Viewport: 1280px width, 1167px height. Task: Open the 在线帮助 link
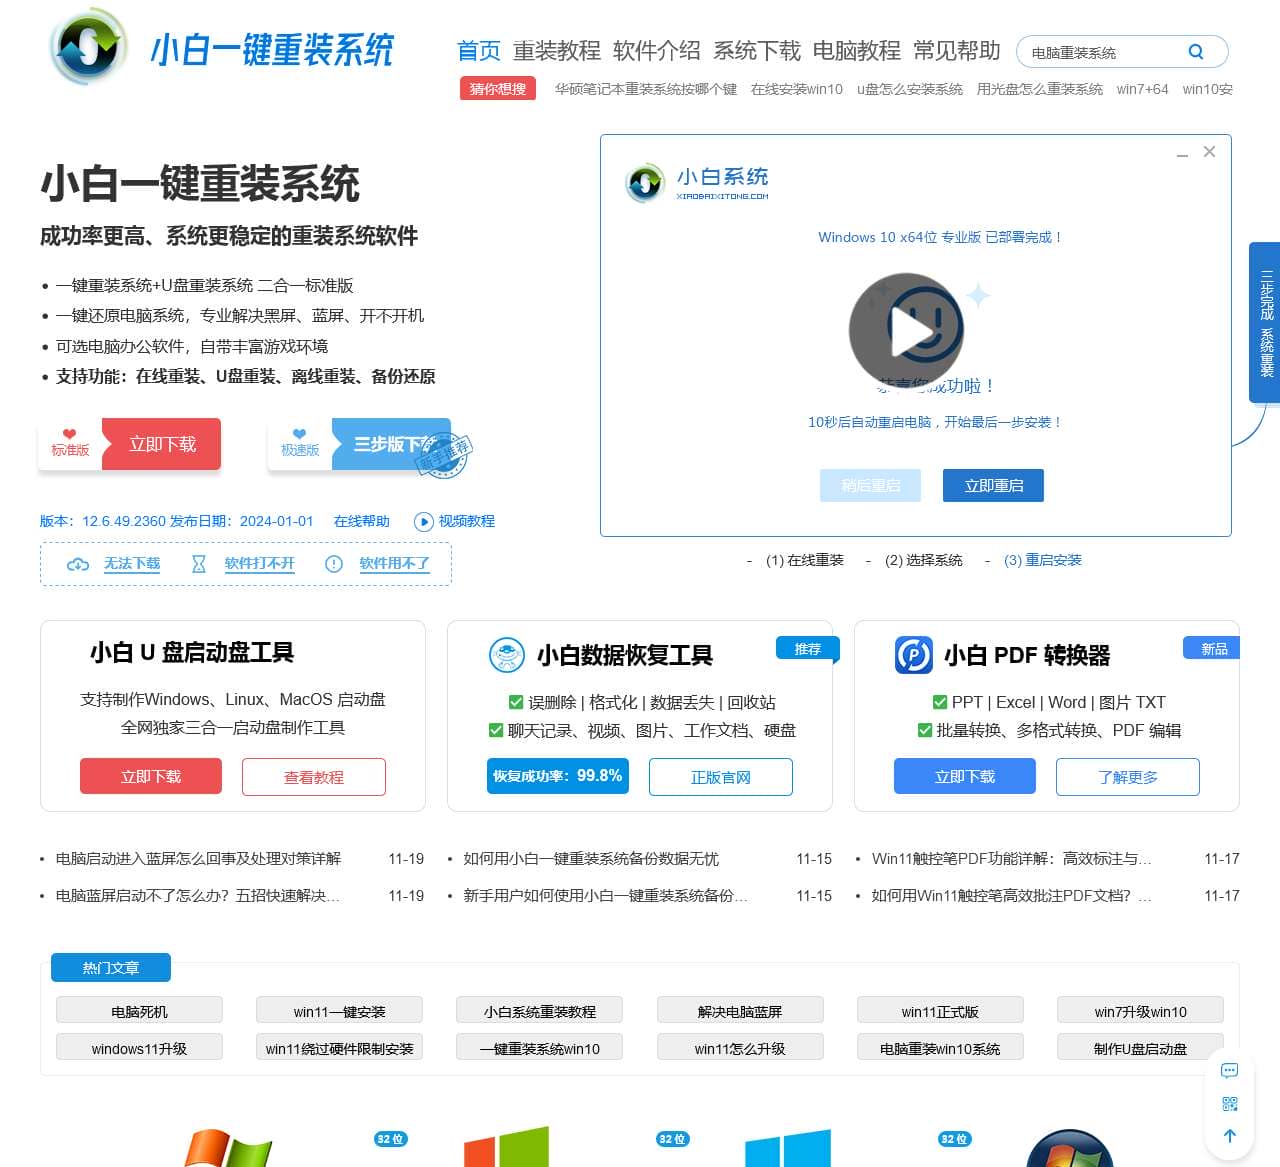[x=362, y=521]
